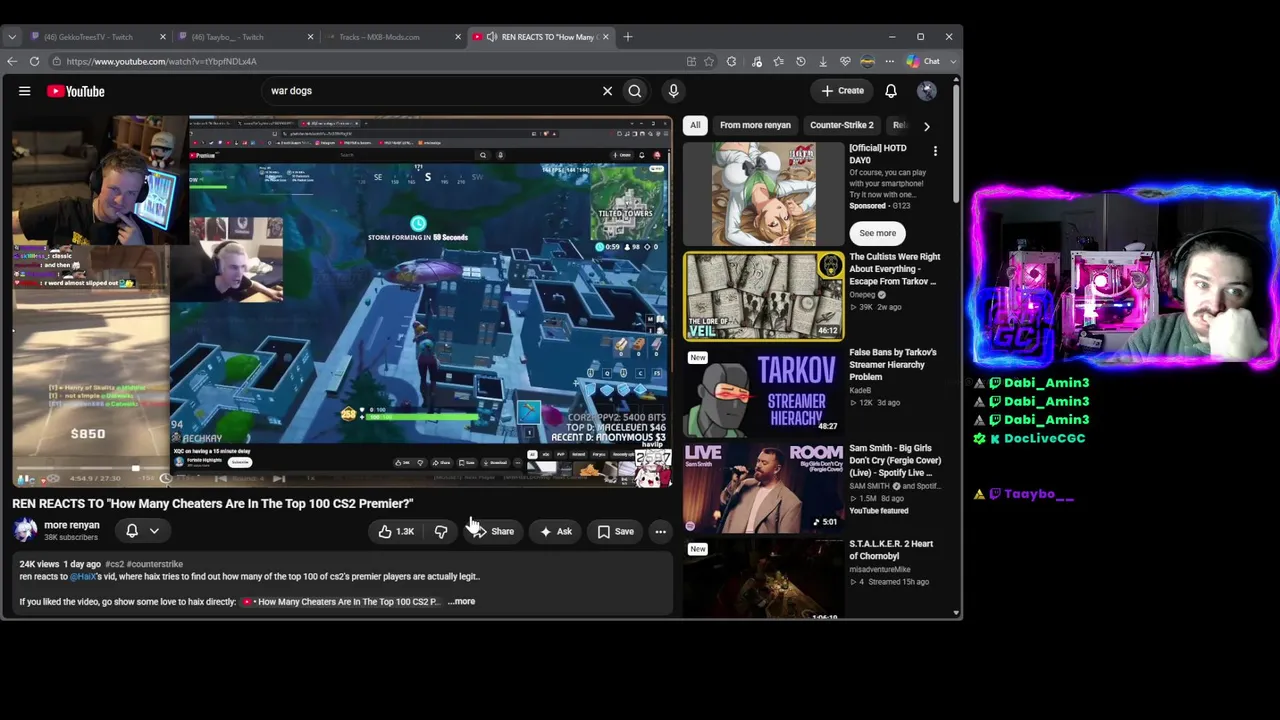Open more actions menu under the video
1280x720 pixels.
660,532
